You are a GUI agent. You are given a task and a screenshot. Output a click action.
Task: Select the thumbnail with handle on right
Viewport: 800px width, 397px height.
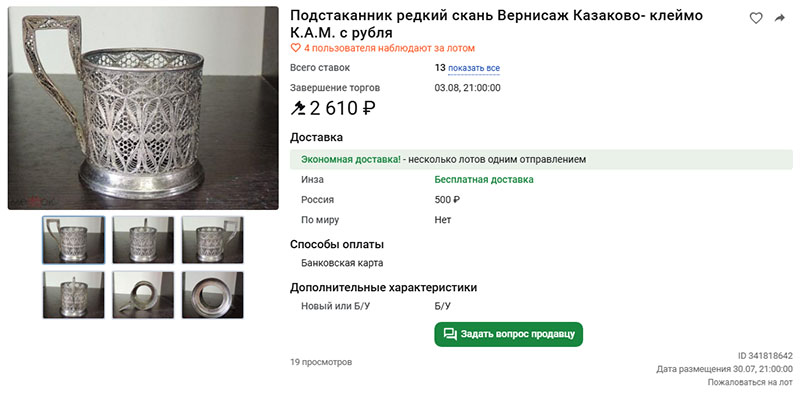pos(212,240)
